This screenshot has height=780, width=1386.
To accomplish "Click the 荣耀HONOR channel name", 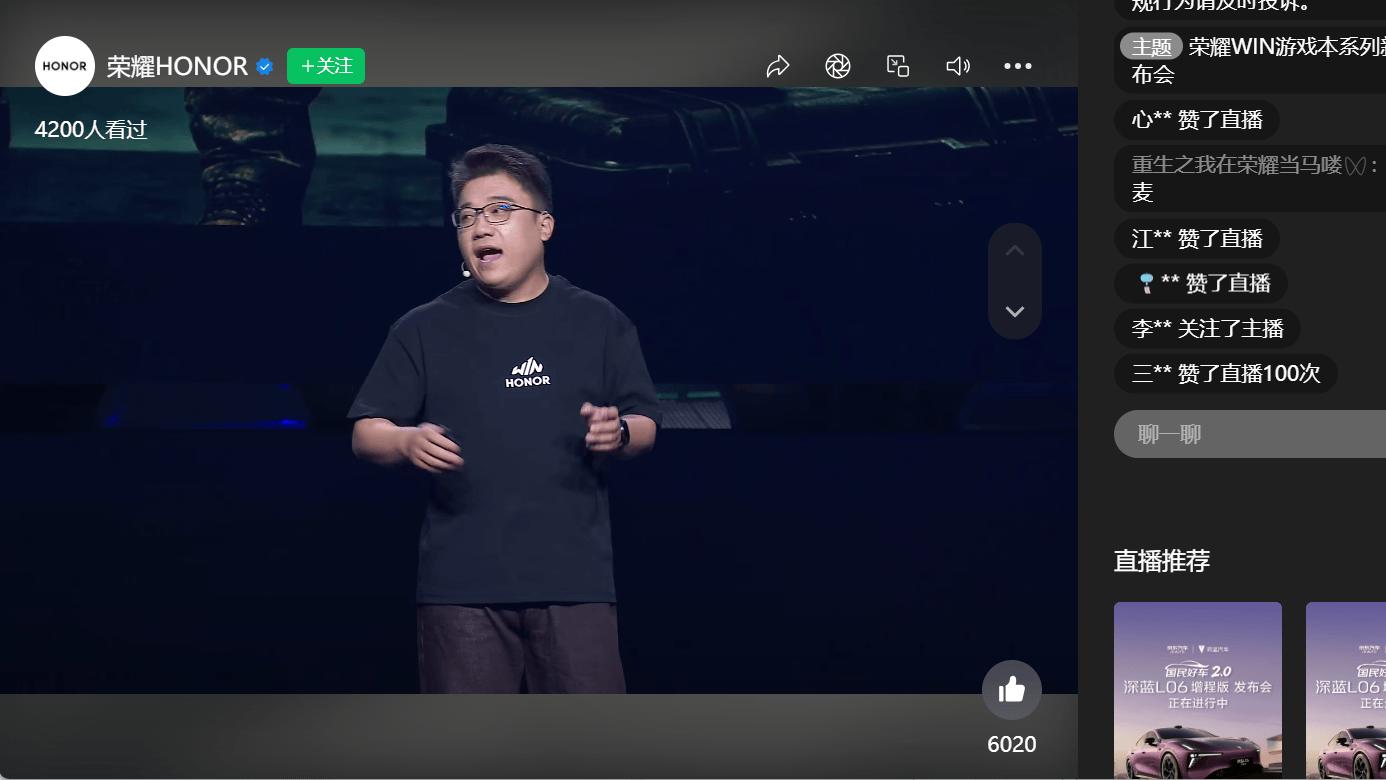I will [x=177, y=66].
